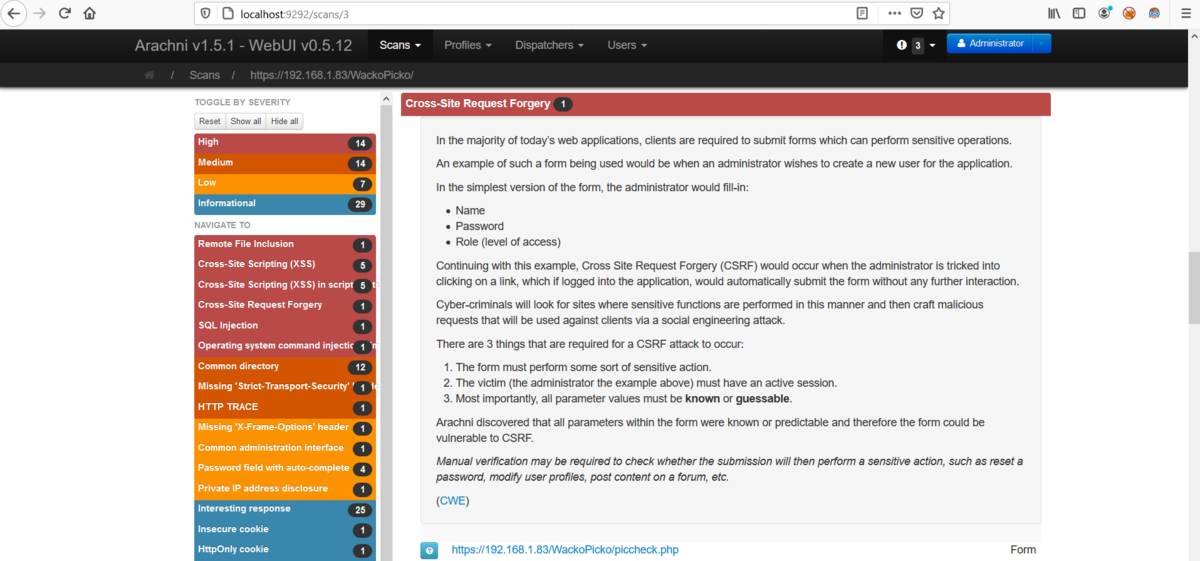Toggle Low severity issues
Viewport: 1200px width, 561px height.
click(285, 184)
